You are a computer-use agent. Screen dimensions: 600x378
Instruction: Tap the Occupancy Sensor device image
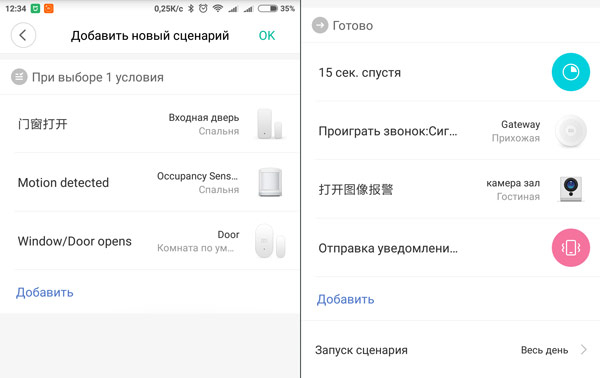pos(270,182)
